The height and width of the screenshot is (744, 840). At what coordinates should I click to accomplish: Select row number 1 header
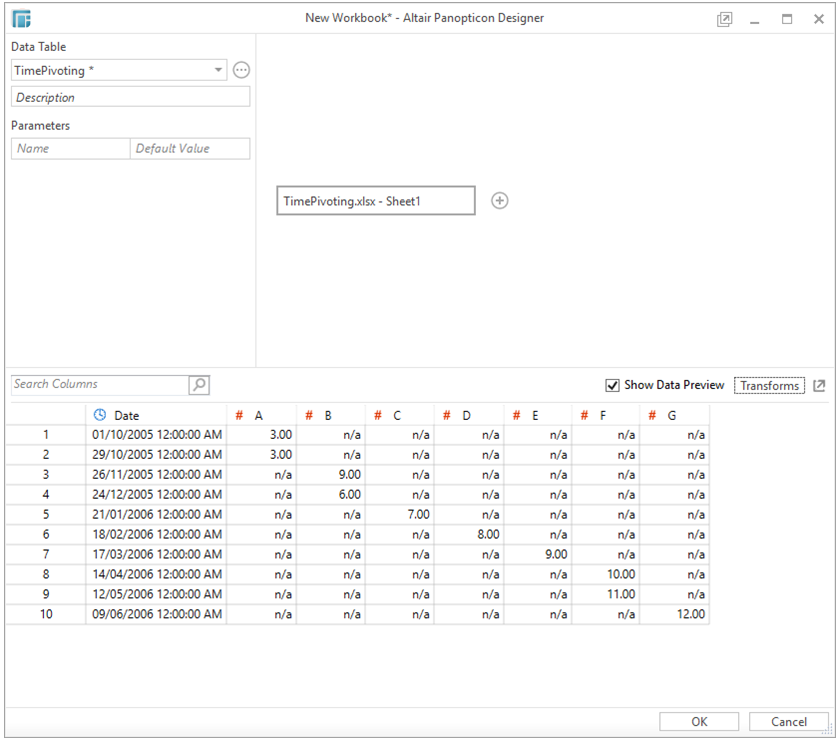coord(46,435)
